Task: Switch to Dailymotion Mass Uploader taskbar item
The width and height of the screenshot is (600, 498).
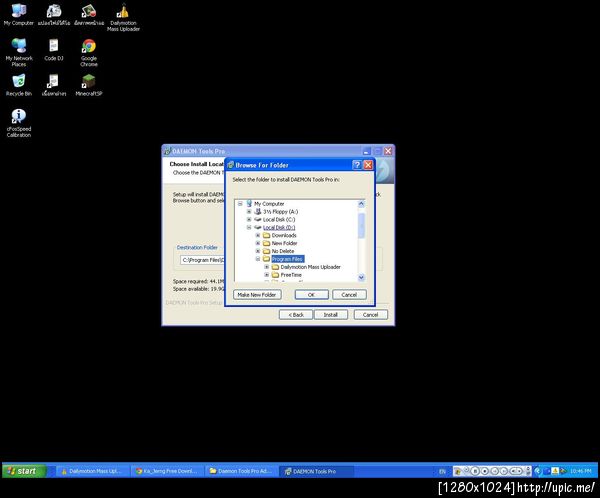Action: [92, 471]
